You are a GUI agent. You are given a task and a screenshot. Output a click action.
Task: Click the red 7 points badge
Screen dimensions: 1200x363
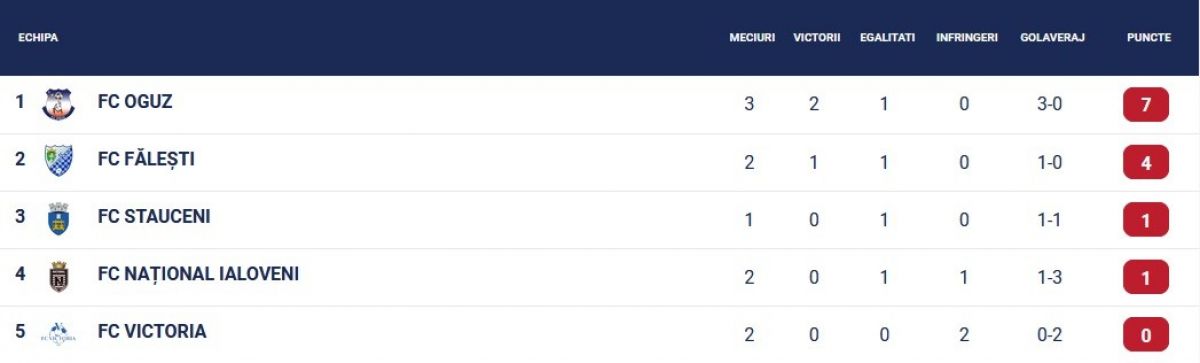point(1146,104)
